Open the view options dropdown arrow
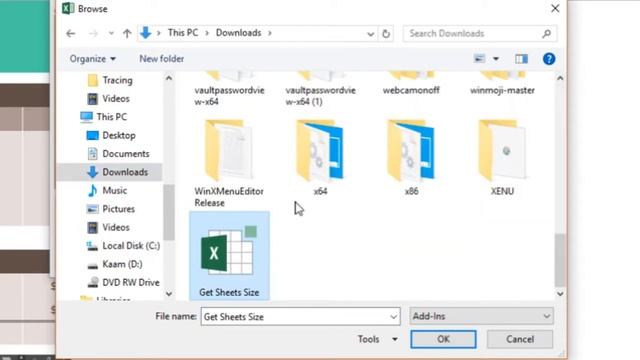640x360 pixels. pos(496,59)
